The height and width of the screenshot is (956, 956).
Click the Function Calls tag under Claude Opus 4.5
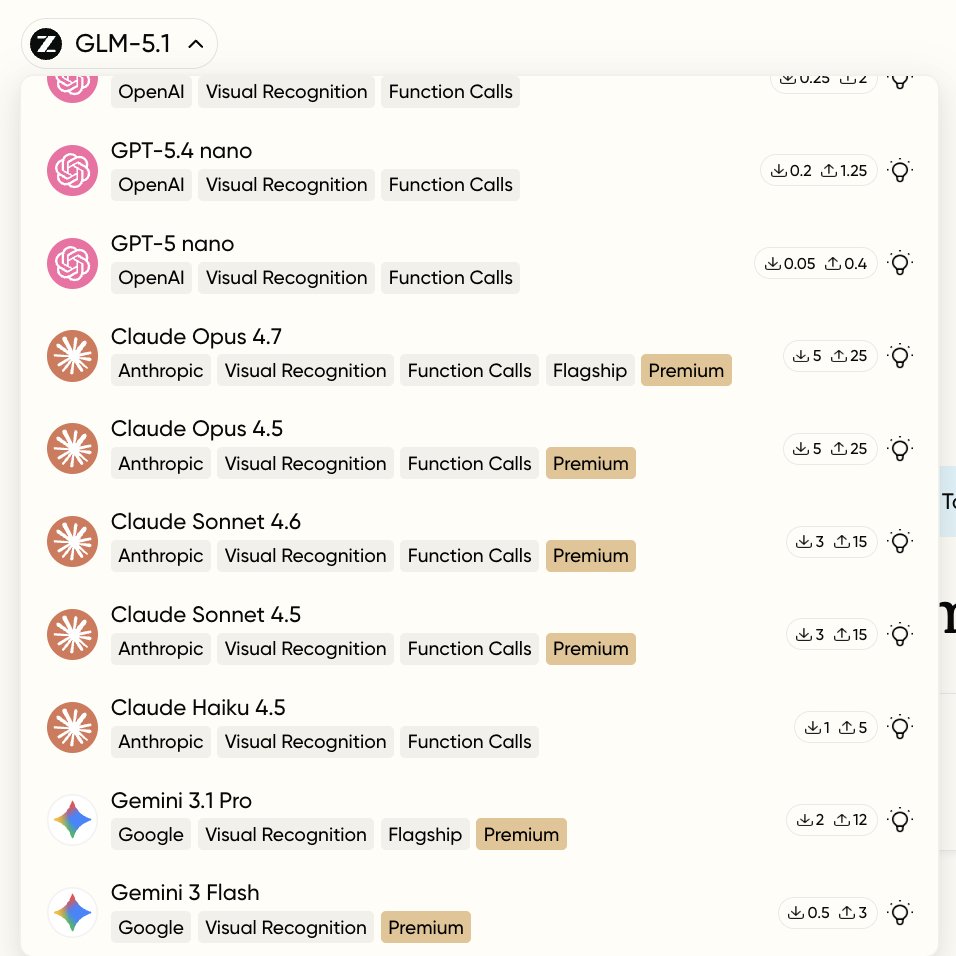[x=469, y=463]
